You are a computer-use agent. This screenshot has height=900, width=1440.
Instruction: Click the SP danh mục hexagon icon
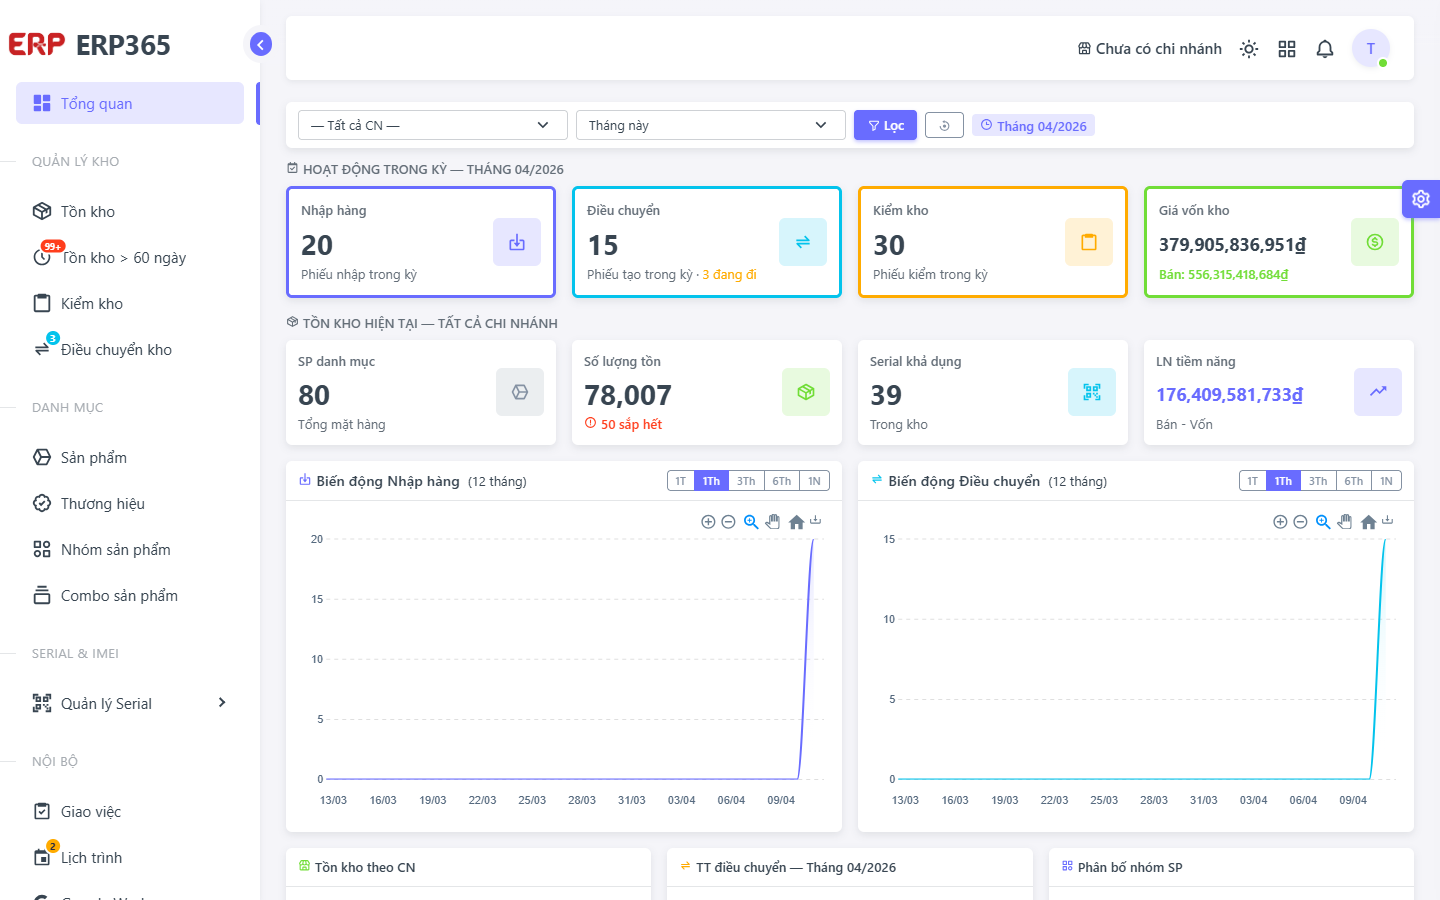coord(520,392)
